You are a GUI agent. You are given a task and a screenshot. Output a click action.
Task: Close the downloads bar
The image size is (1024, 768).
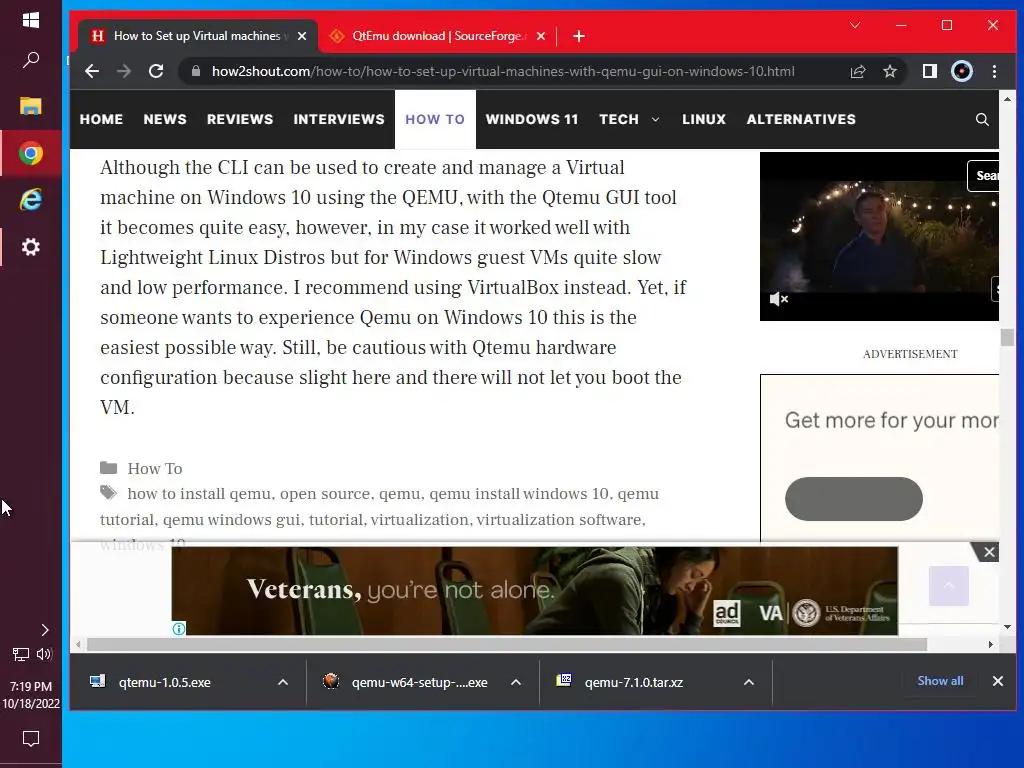(x=997, y=681)
